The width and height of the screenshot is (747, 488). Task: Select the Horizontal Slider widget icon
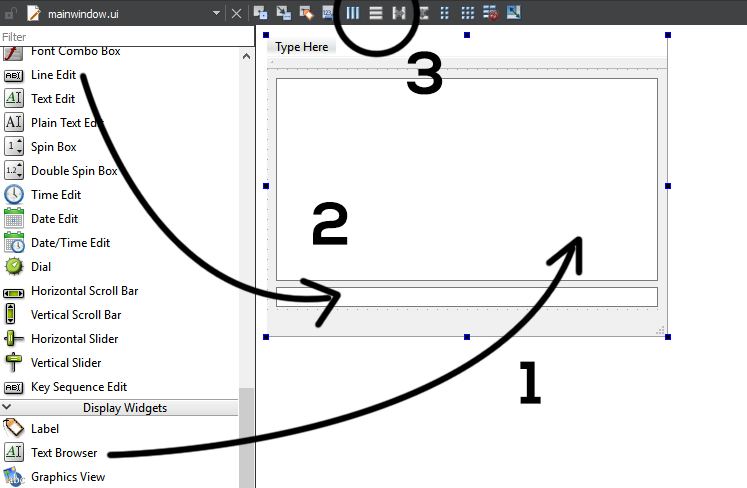click(13, 339)
